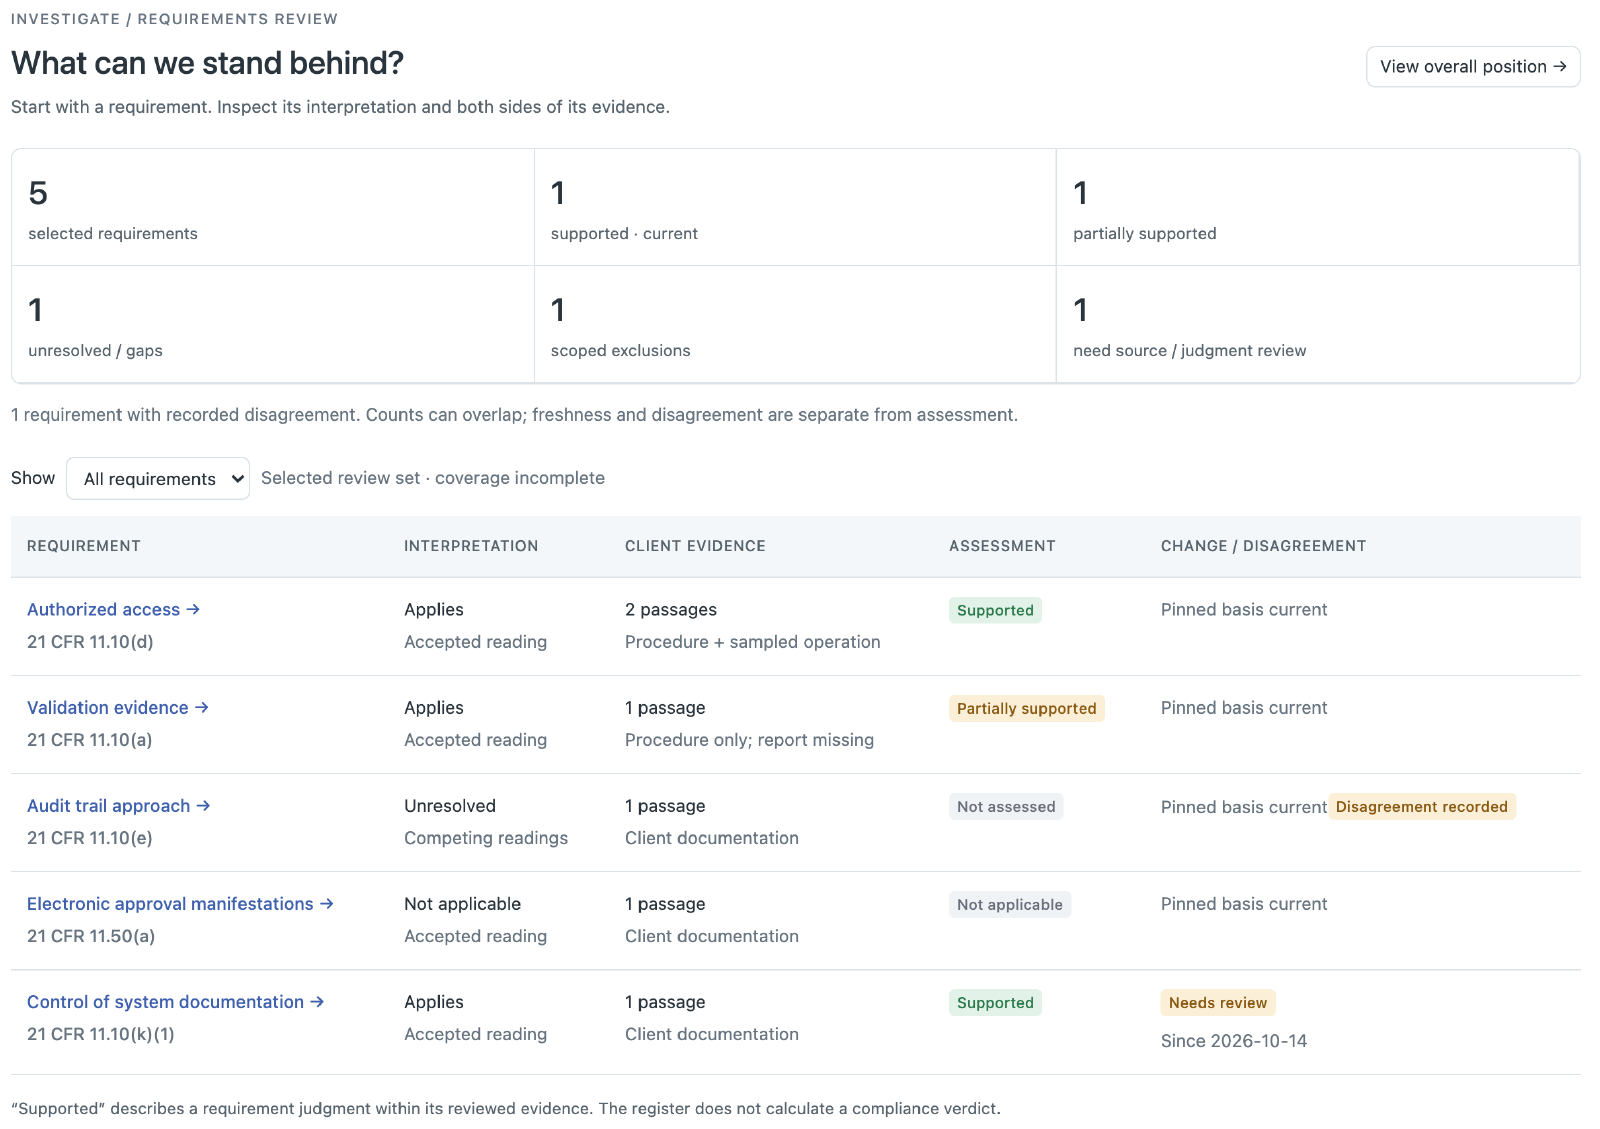Select the supported · current summary card
Screen dimensions: 1600x1129
tap(795, 208)
